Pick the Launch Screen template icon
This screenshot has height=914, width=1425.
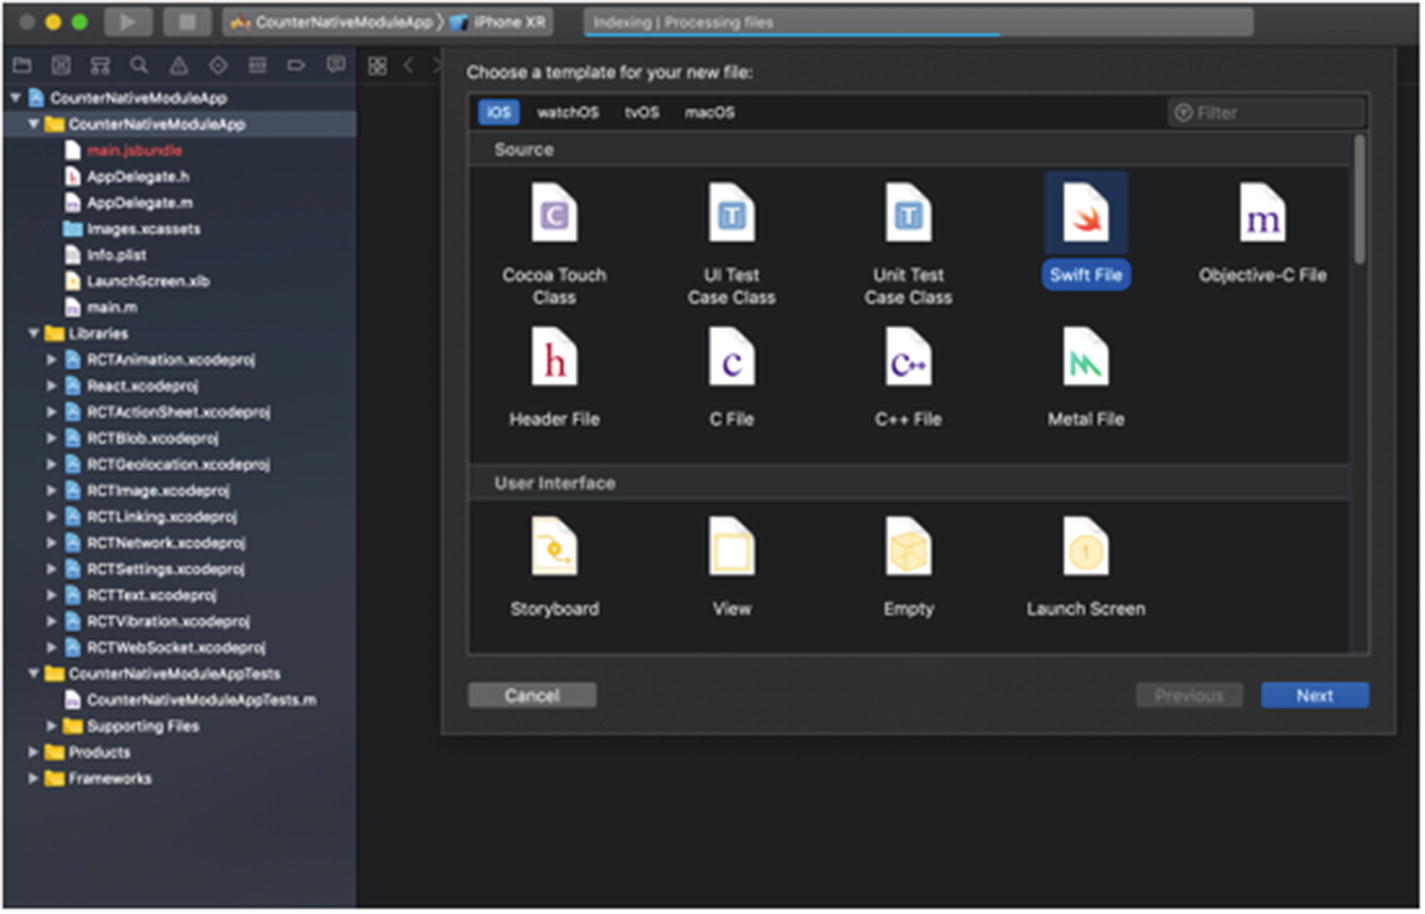(x=1085, y=547)
